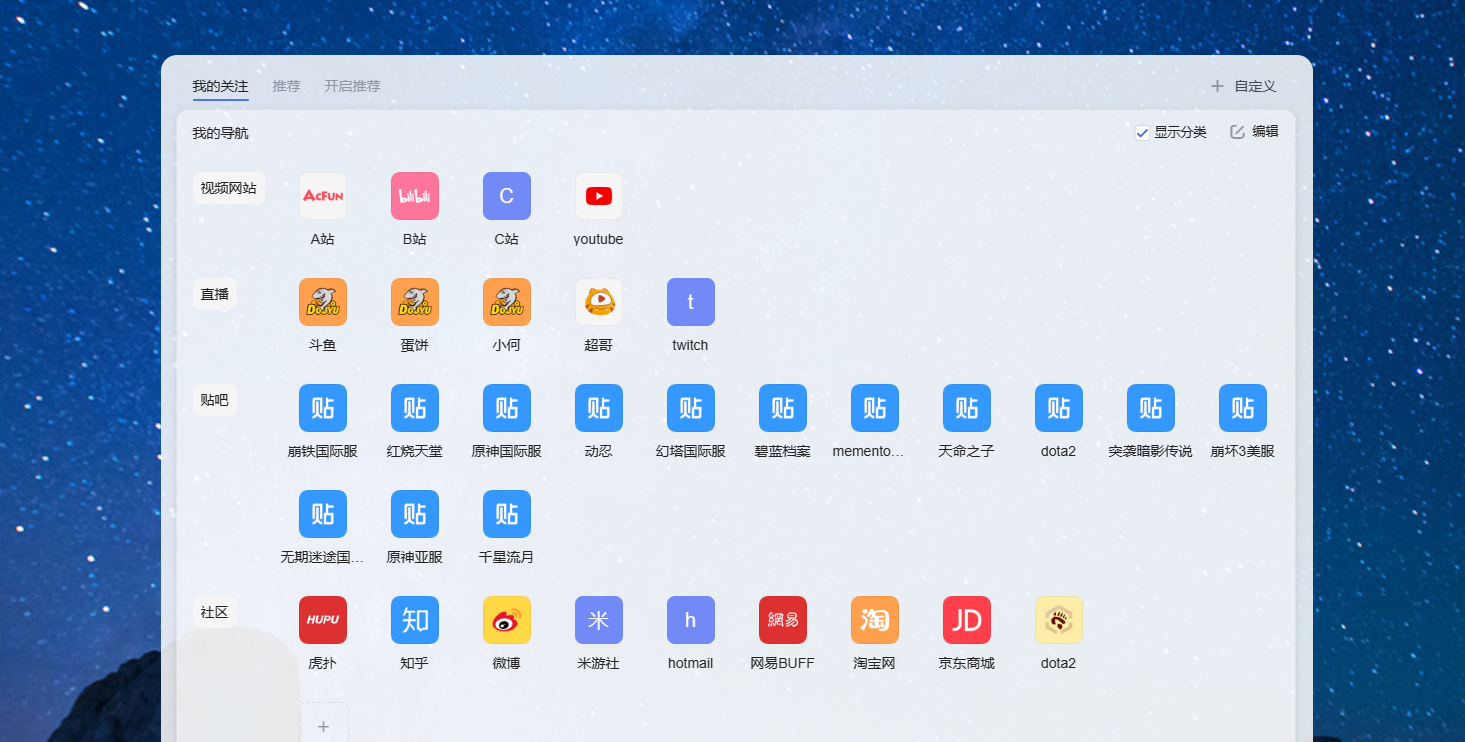Switch to the 我的关注 tab
1465x742 pixels.
(220, 86)
